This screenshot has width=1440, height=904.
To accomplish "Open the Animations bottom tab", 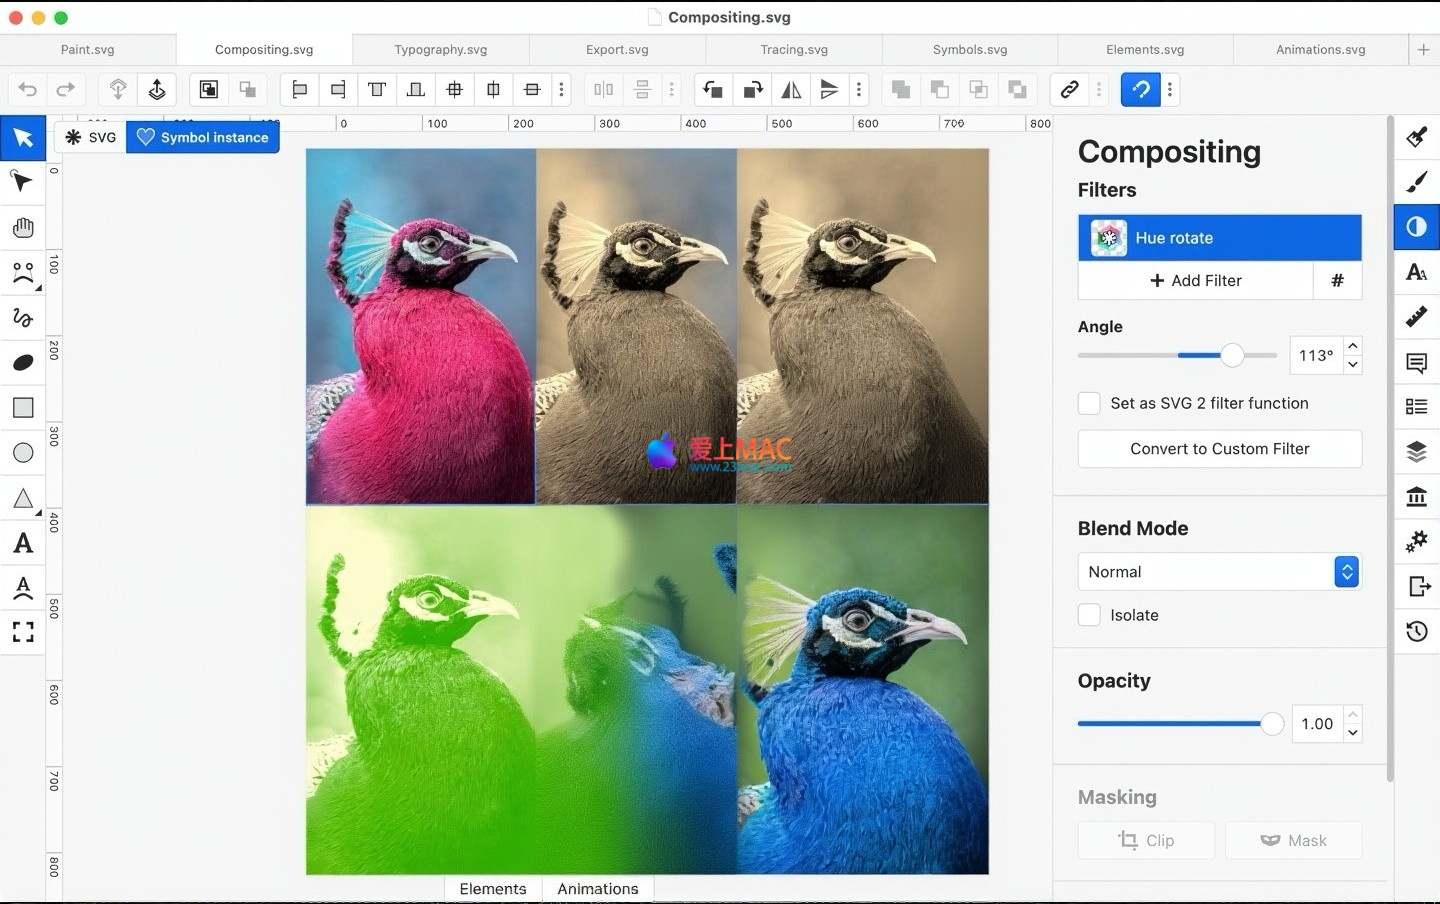I will (x=597, y=889).
